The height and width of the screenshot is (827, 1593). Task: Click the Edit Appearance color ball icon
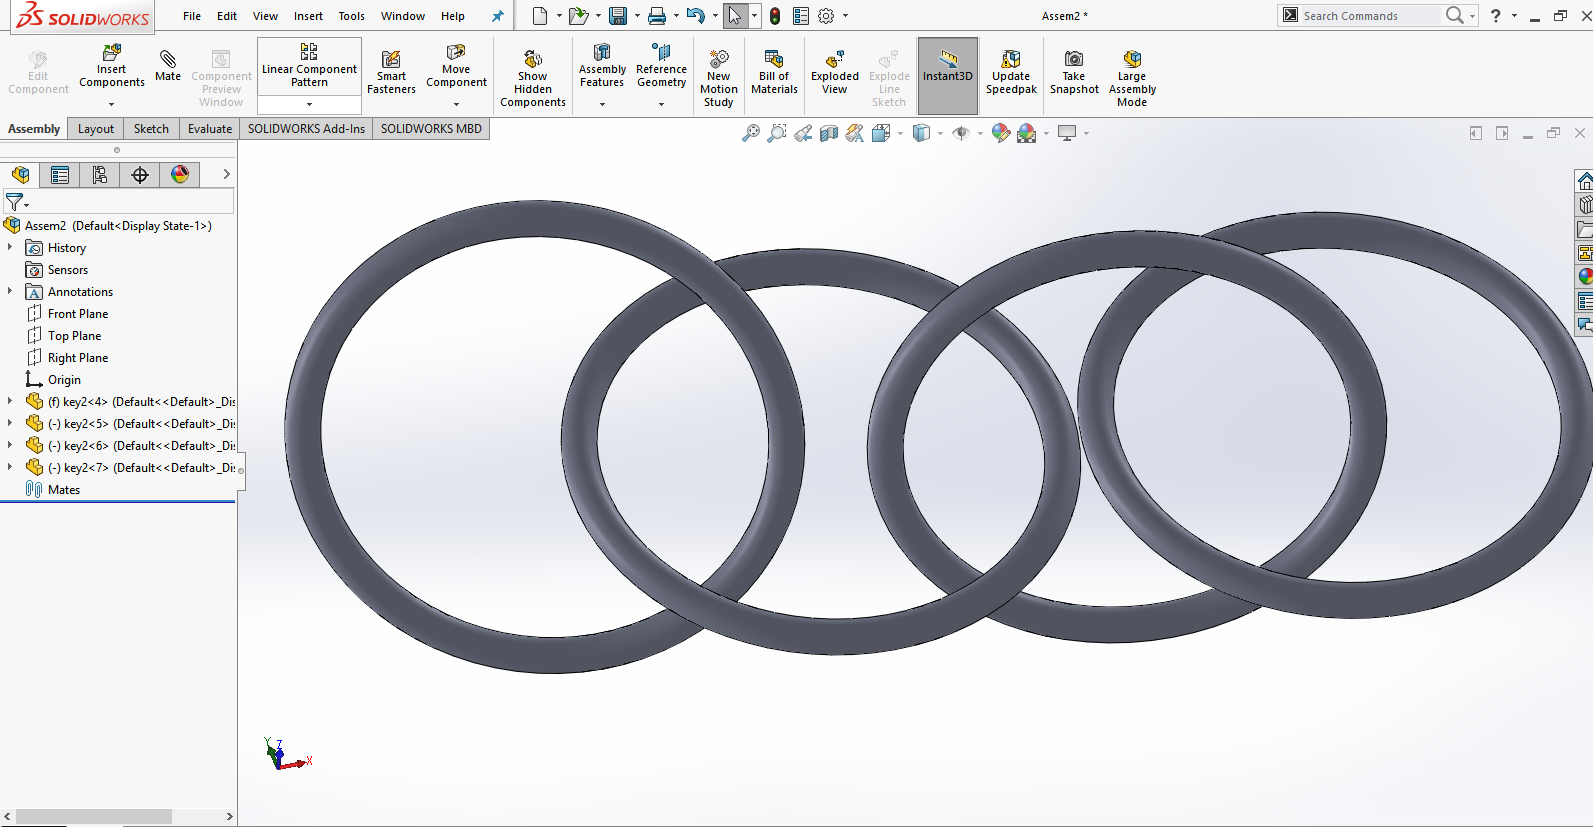1000,133
